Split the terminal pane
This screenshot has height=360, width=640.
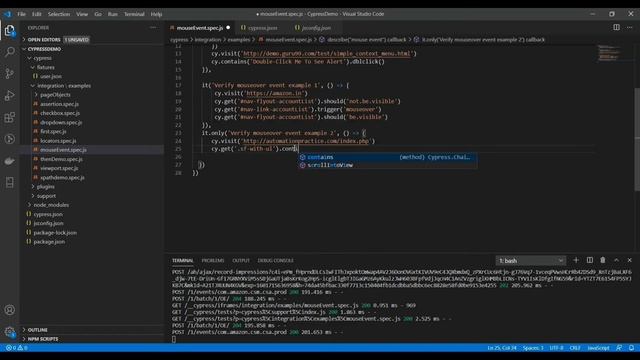[590, 260]
